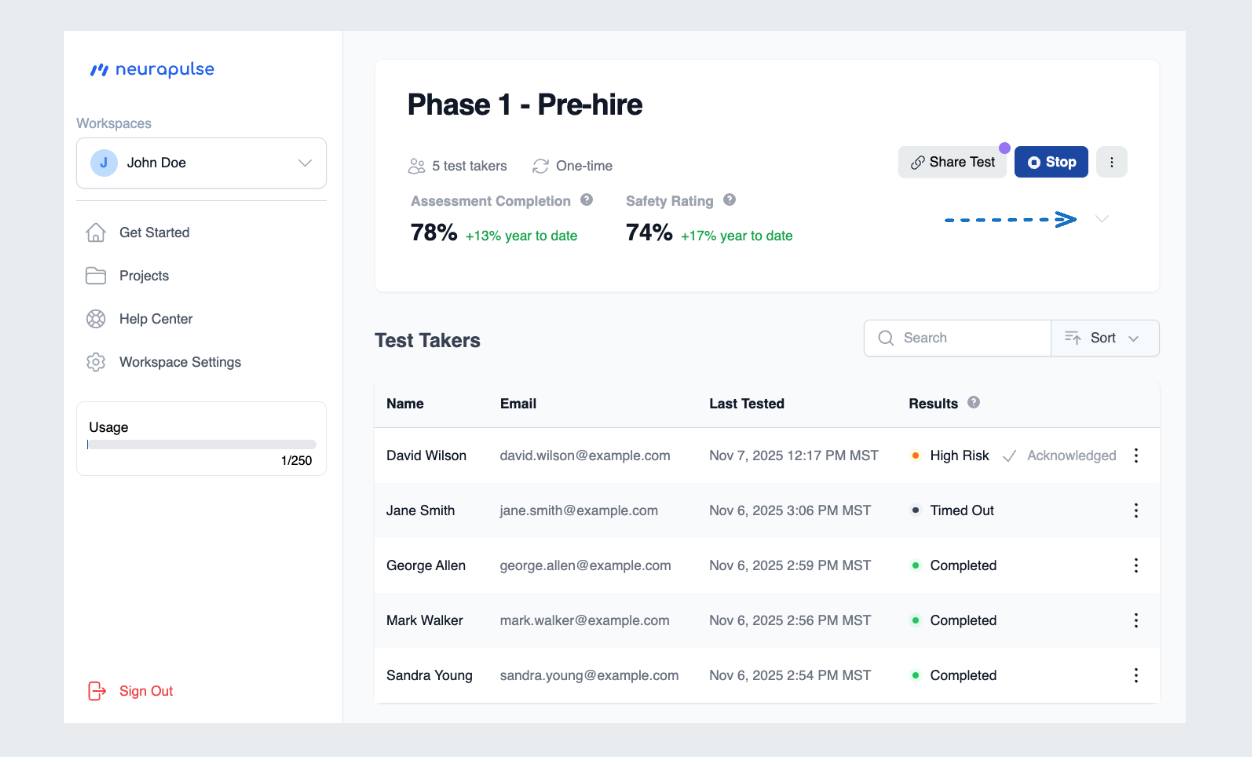Click the search magnifier icon

[x=886, y=338]
